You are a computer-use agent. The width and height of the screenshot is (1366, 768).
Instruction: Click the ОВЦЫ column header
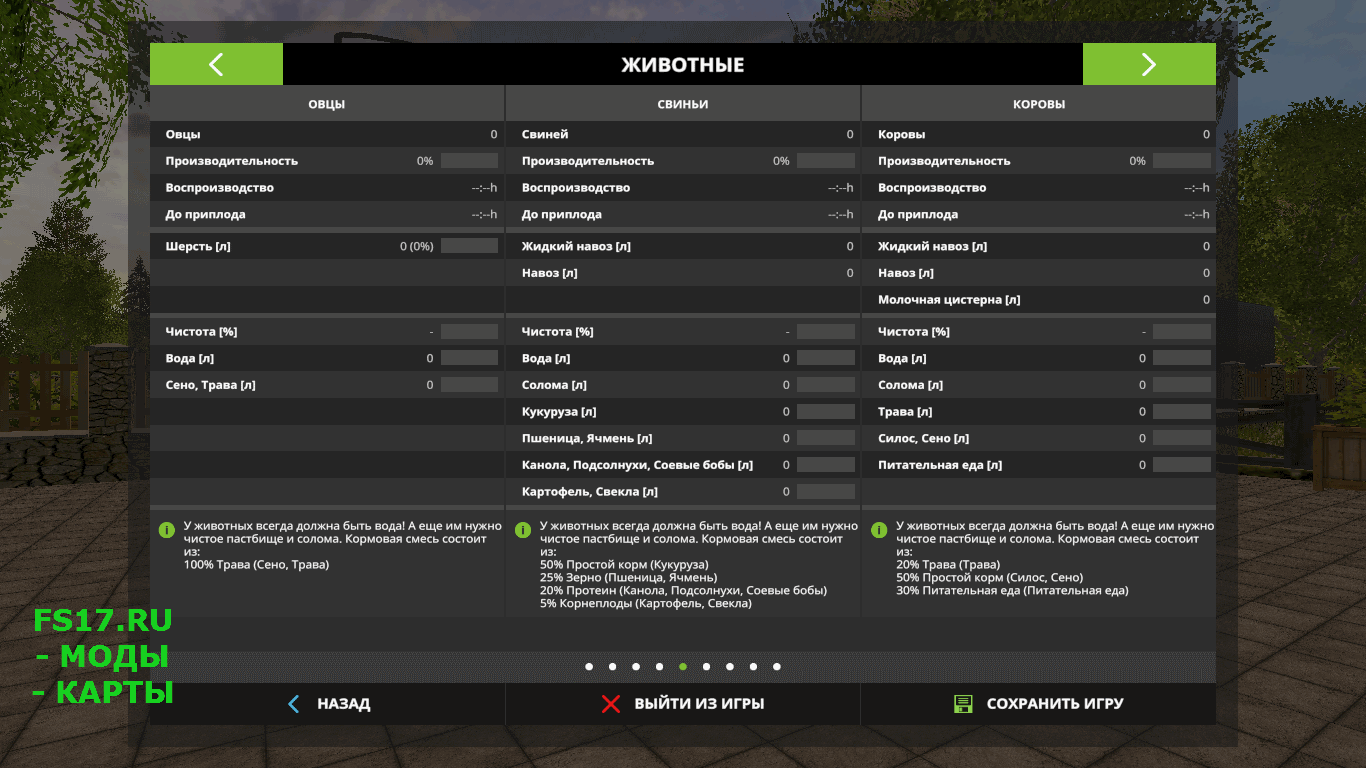[x=327, y=104]
